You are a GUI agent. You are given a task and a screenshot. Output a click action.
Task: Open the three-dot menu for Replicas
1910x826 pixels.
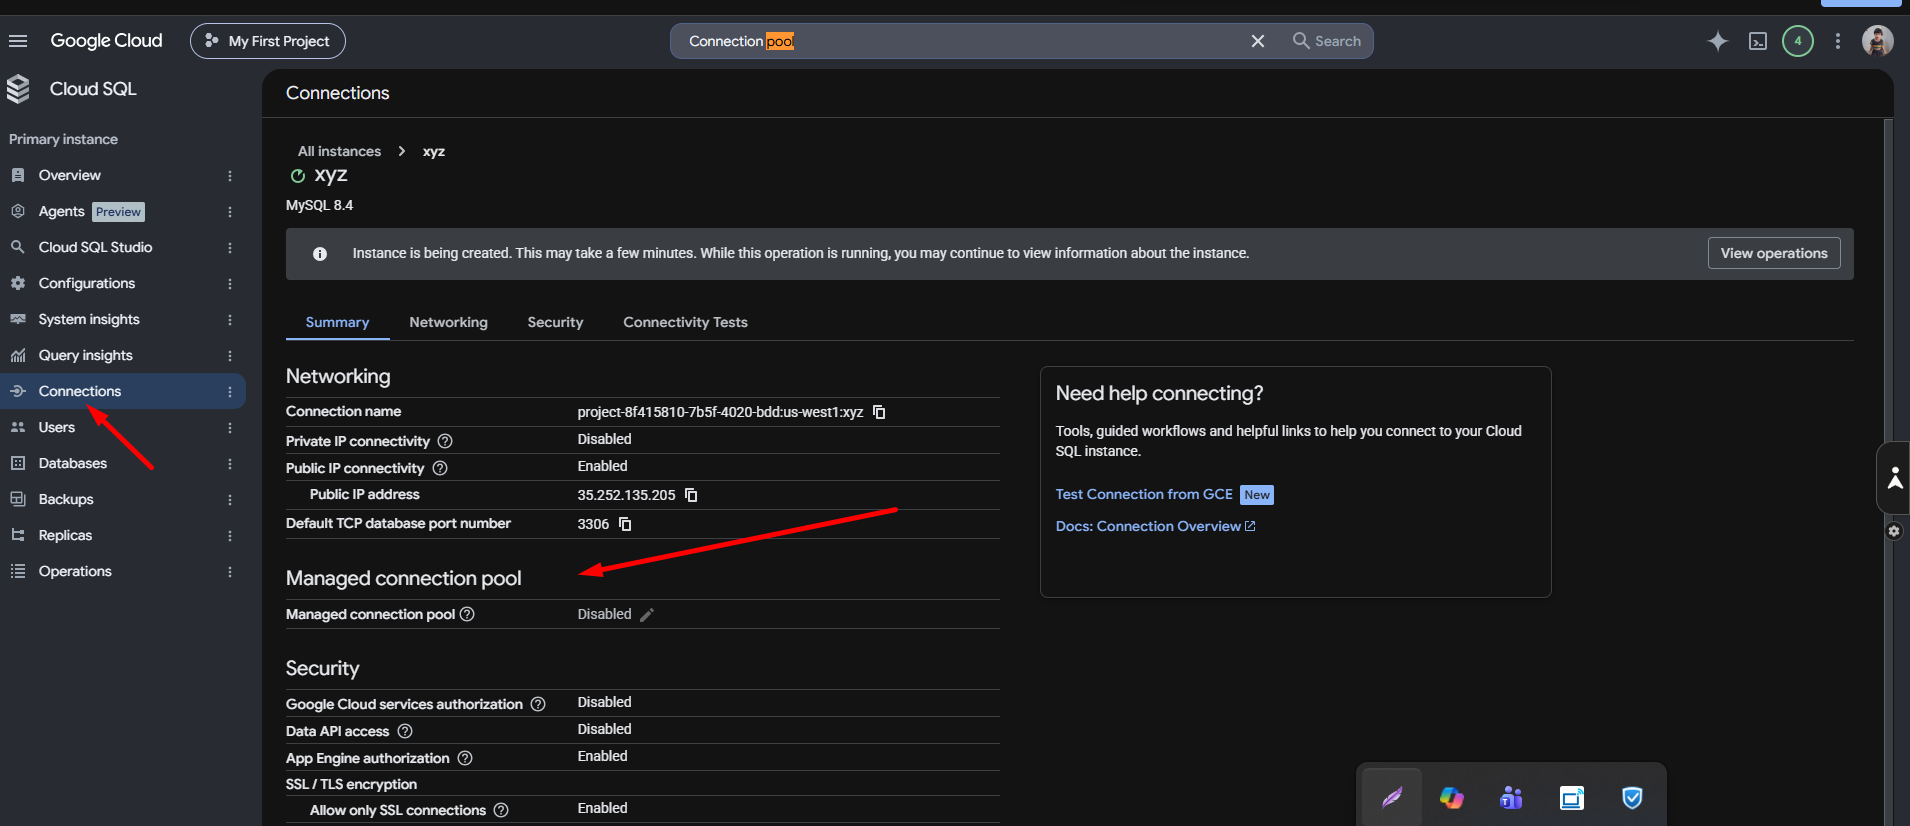[230, 536]
